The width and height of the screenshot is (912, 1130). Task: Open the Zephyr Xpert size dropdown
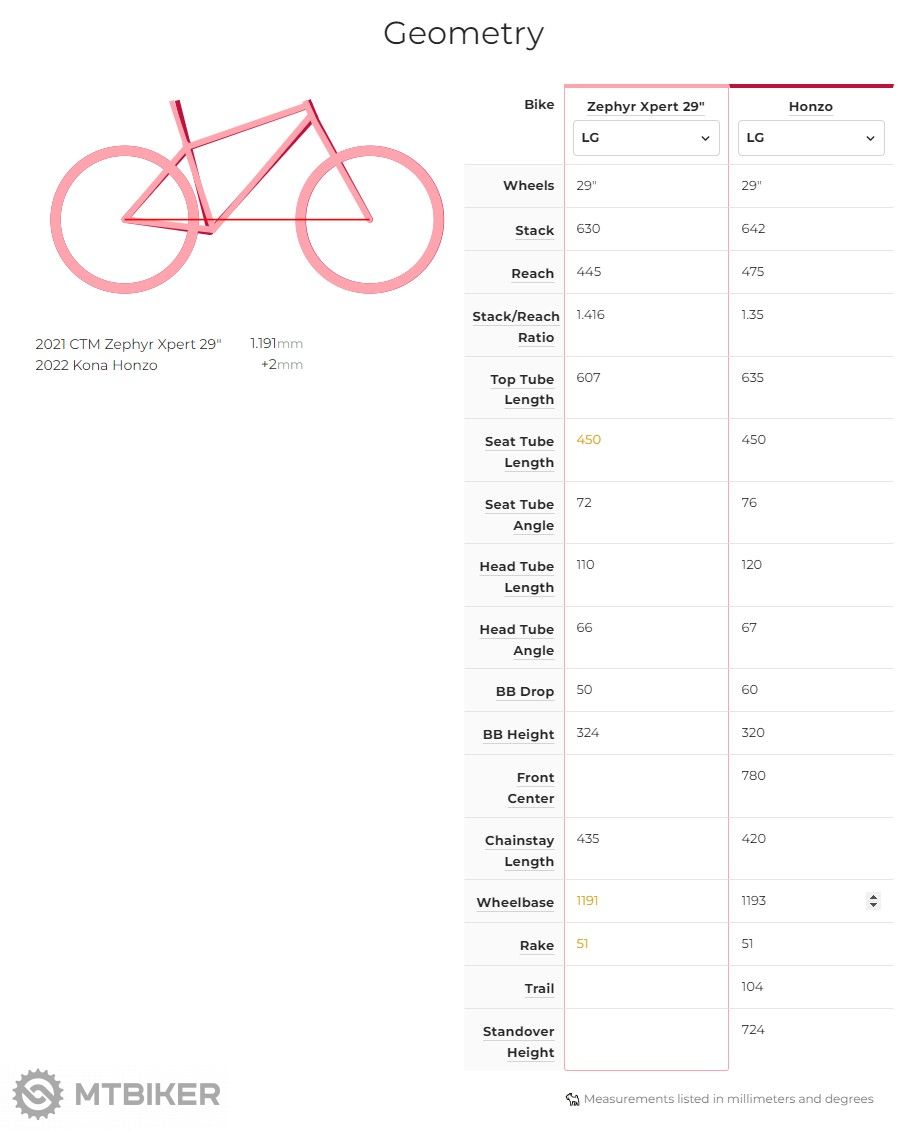pyautogui.click(x=646, y=138)
